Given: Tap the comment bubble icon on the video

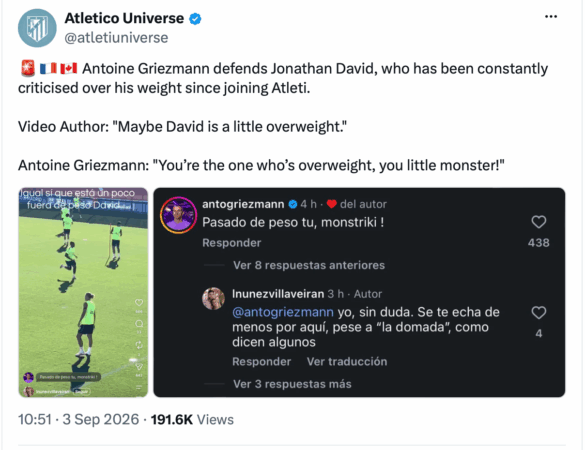Looking at the screenshot, I should pyautogui.click(x=139, y=323).
